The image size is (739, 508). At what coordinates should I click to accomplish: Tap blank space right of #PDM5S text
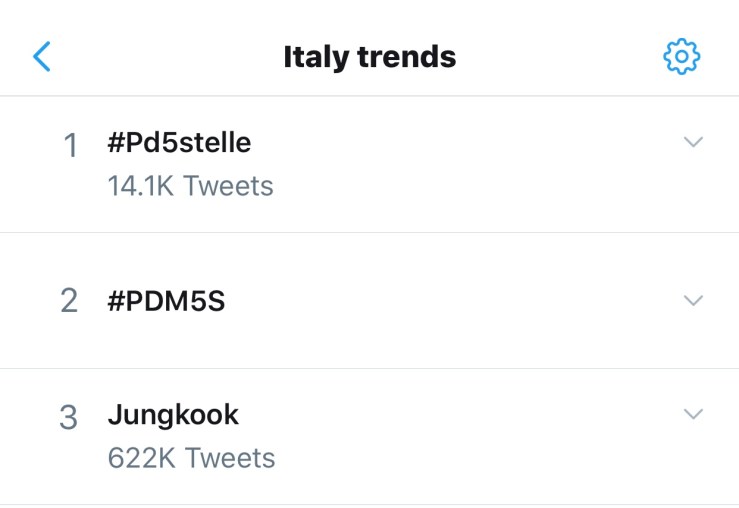click(x=450, y=301)
